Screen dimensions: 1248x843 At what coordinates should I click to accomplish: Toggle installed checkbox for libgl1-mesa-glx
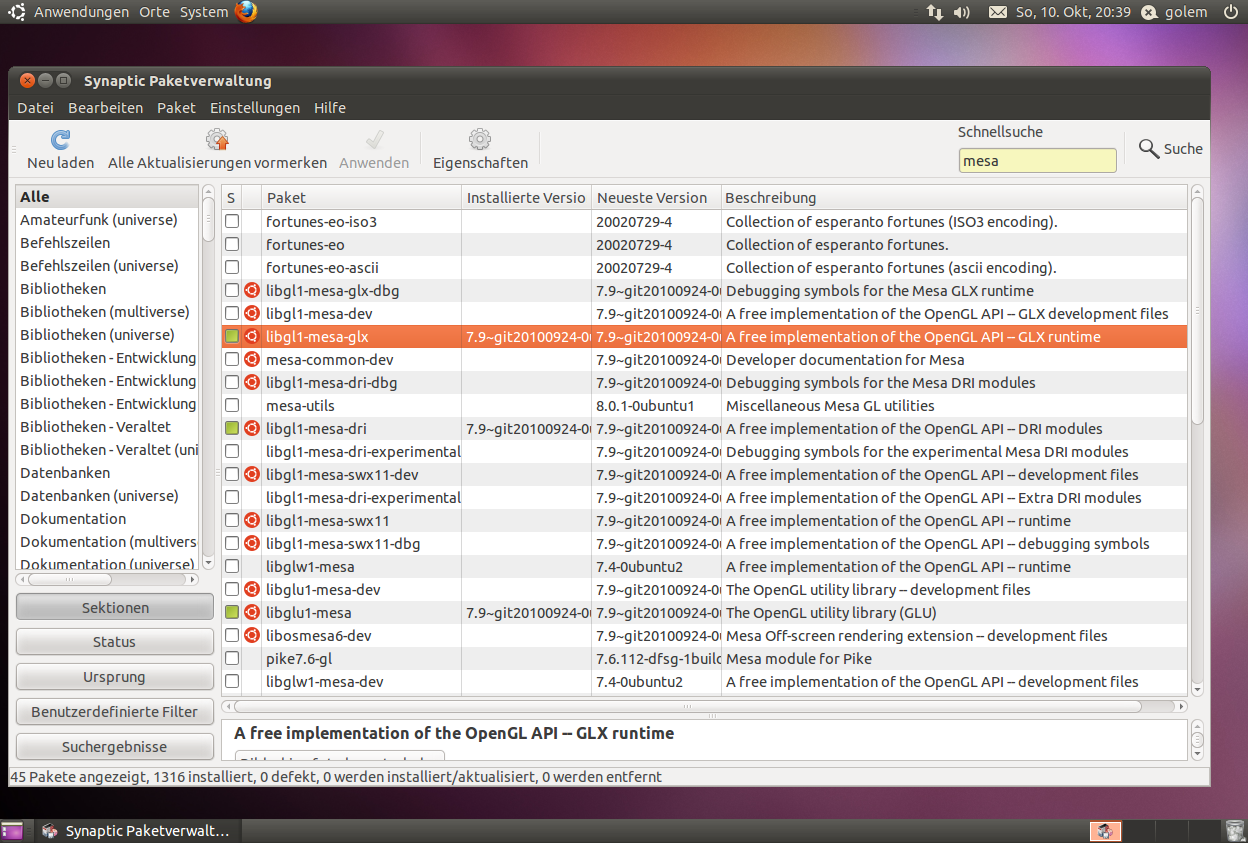[x=232, y=336]
